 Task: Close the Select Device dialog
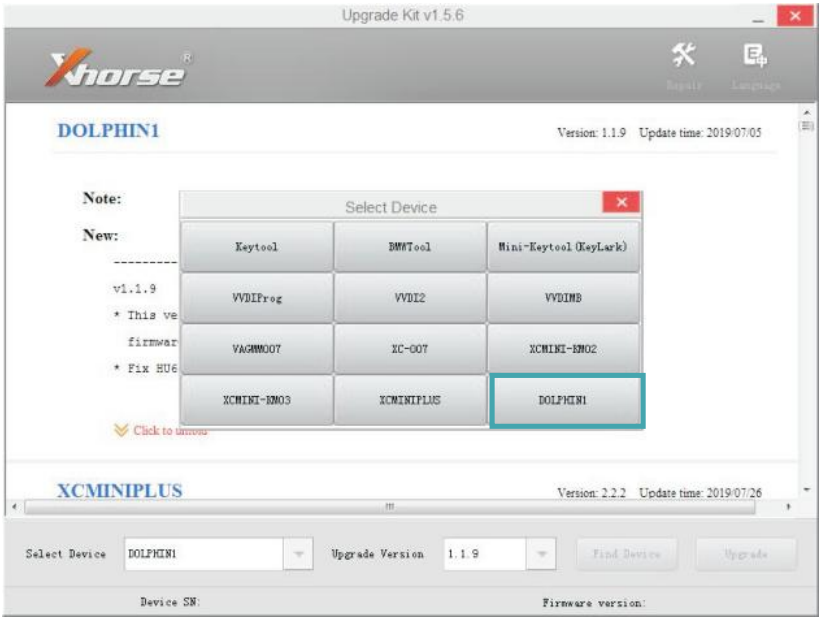(621, 202)
